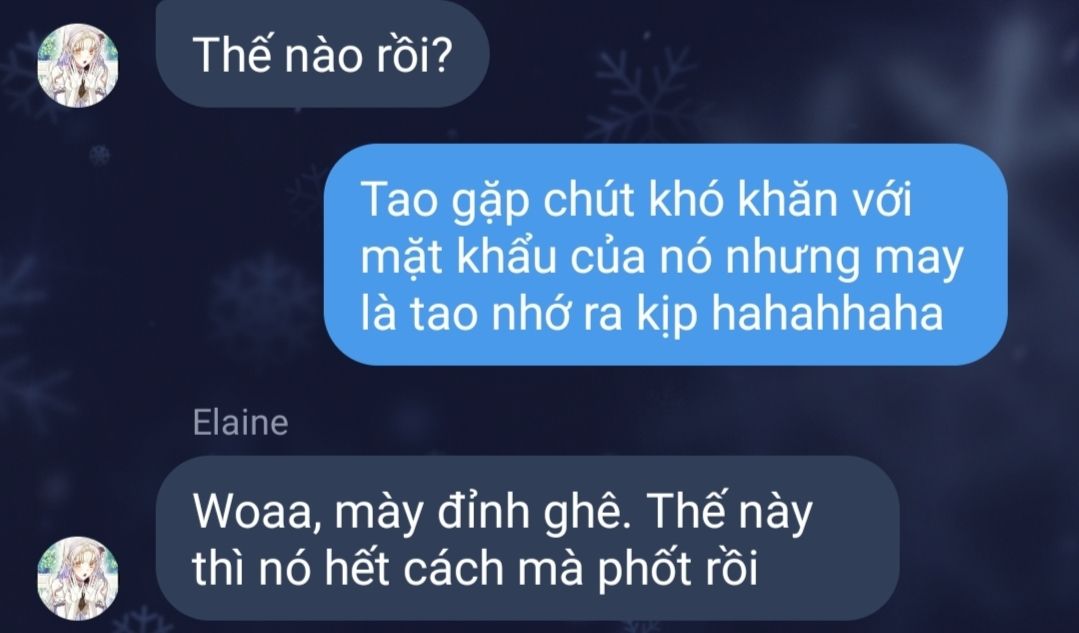Screen dimensions: 1079x633
Task: Select Elaine's "Woaa, mày đỉnh ghê" bubble
Action: click(528, 538)
